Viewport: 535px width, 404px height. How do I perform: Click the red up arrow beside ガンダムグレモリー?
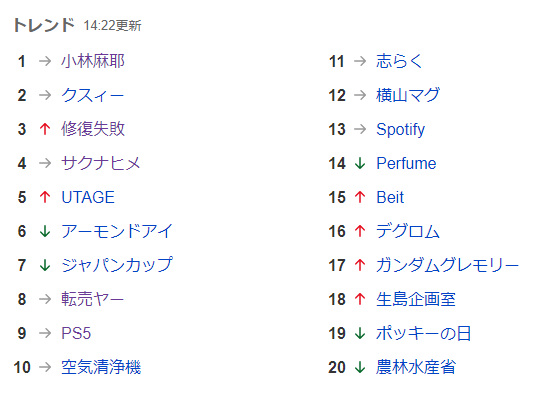pos(360,265)
